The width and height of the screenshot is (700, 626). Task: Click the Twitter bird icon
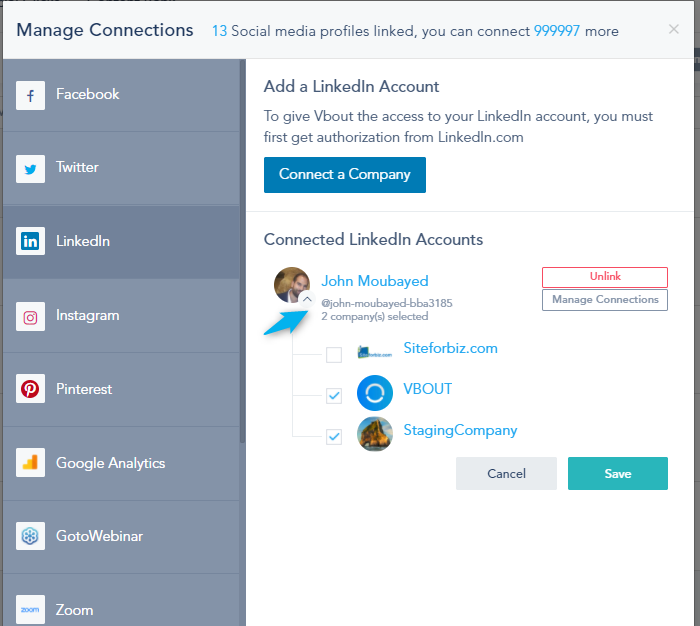click(x=30, y=169)
